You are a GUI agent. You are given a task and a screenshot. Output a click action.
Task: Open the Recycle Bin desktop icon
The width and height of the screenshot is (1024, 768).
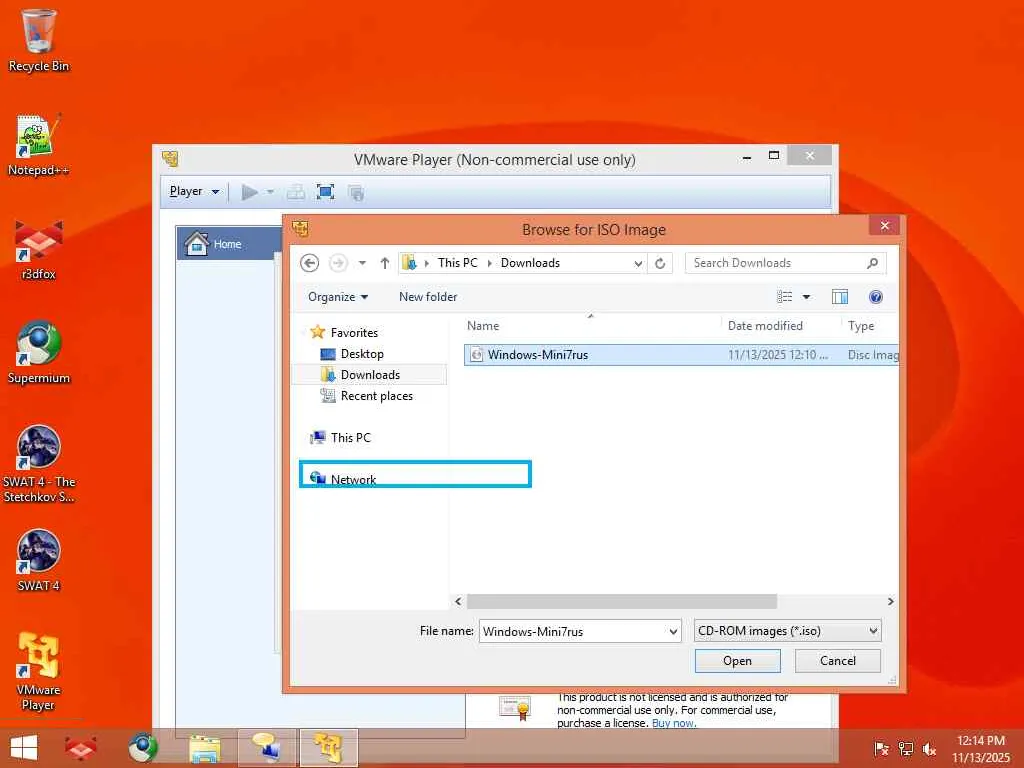[x=39, y=39]
